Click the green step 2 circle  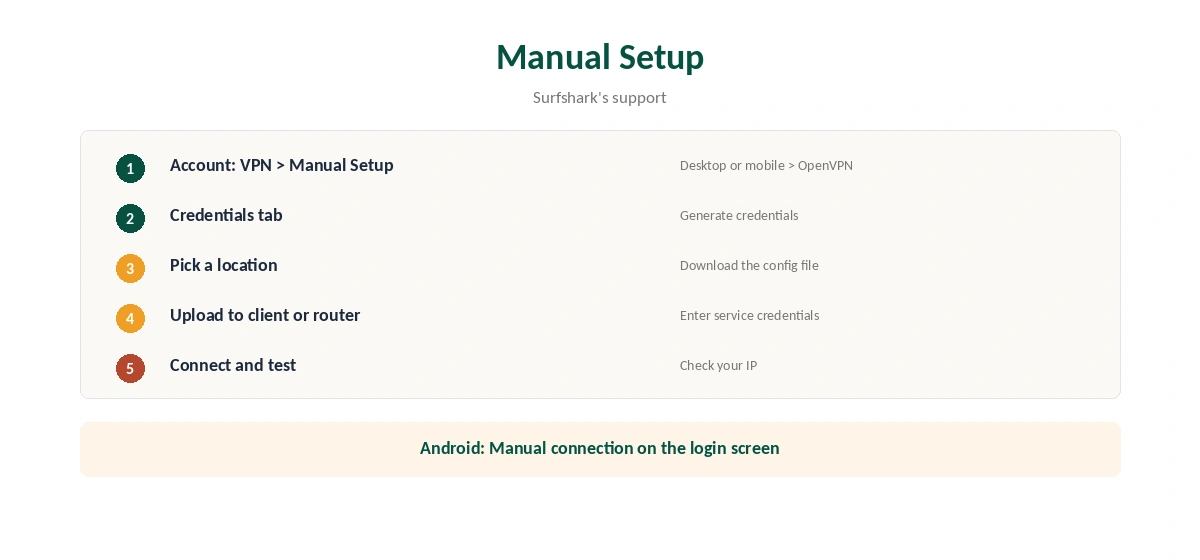130,218
